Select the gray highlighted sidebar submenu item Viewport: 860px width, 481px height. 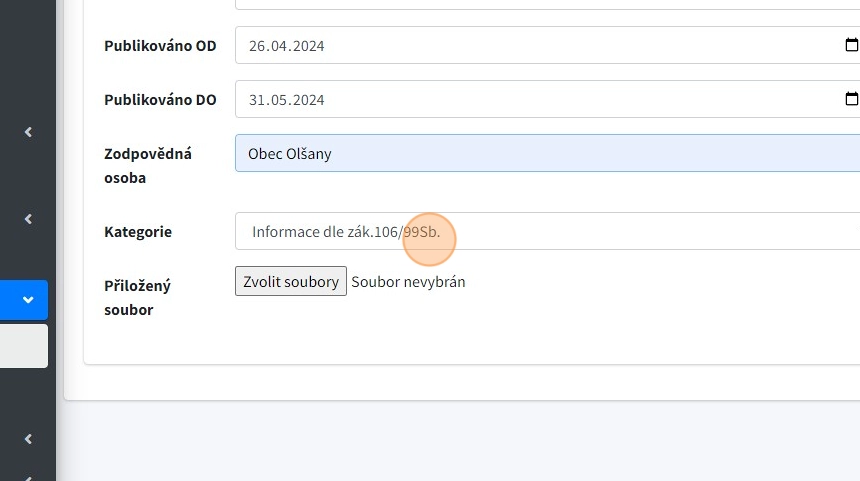pyautogui.click(x=23, y=346)
